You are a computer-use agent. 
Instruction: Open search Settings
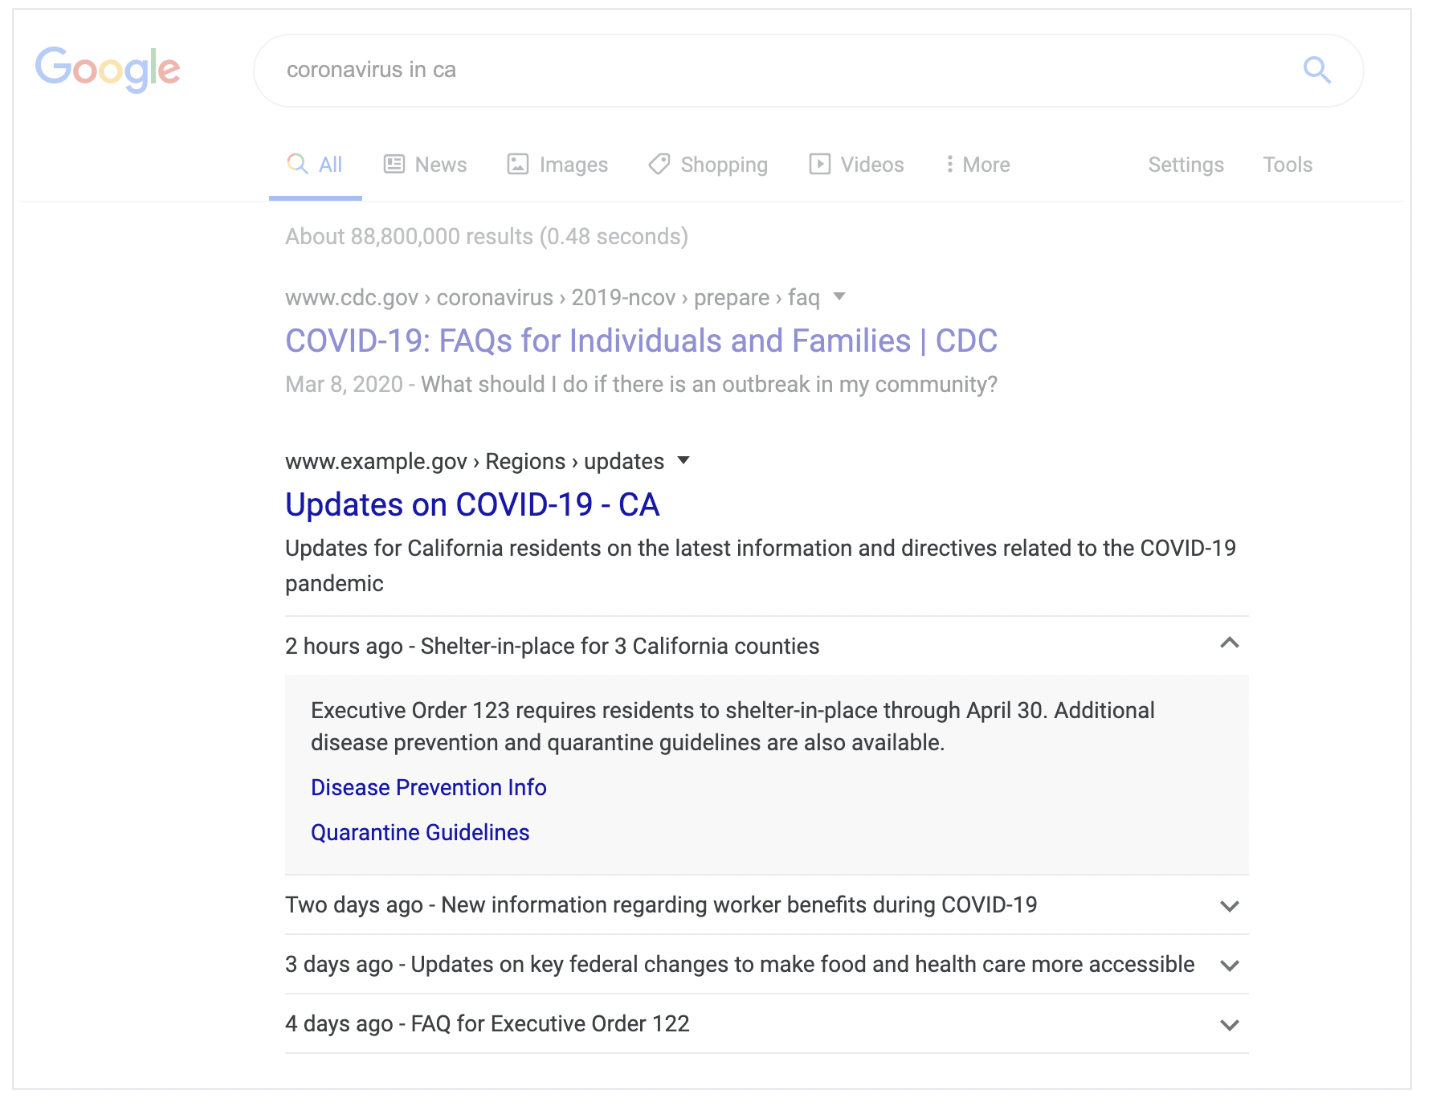pyautogui.click(x=1186, y=165)
